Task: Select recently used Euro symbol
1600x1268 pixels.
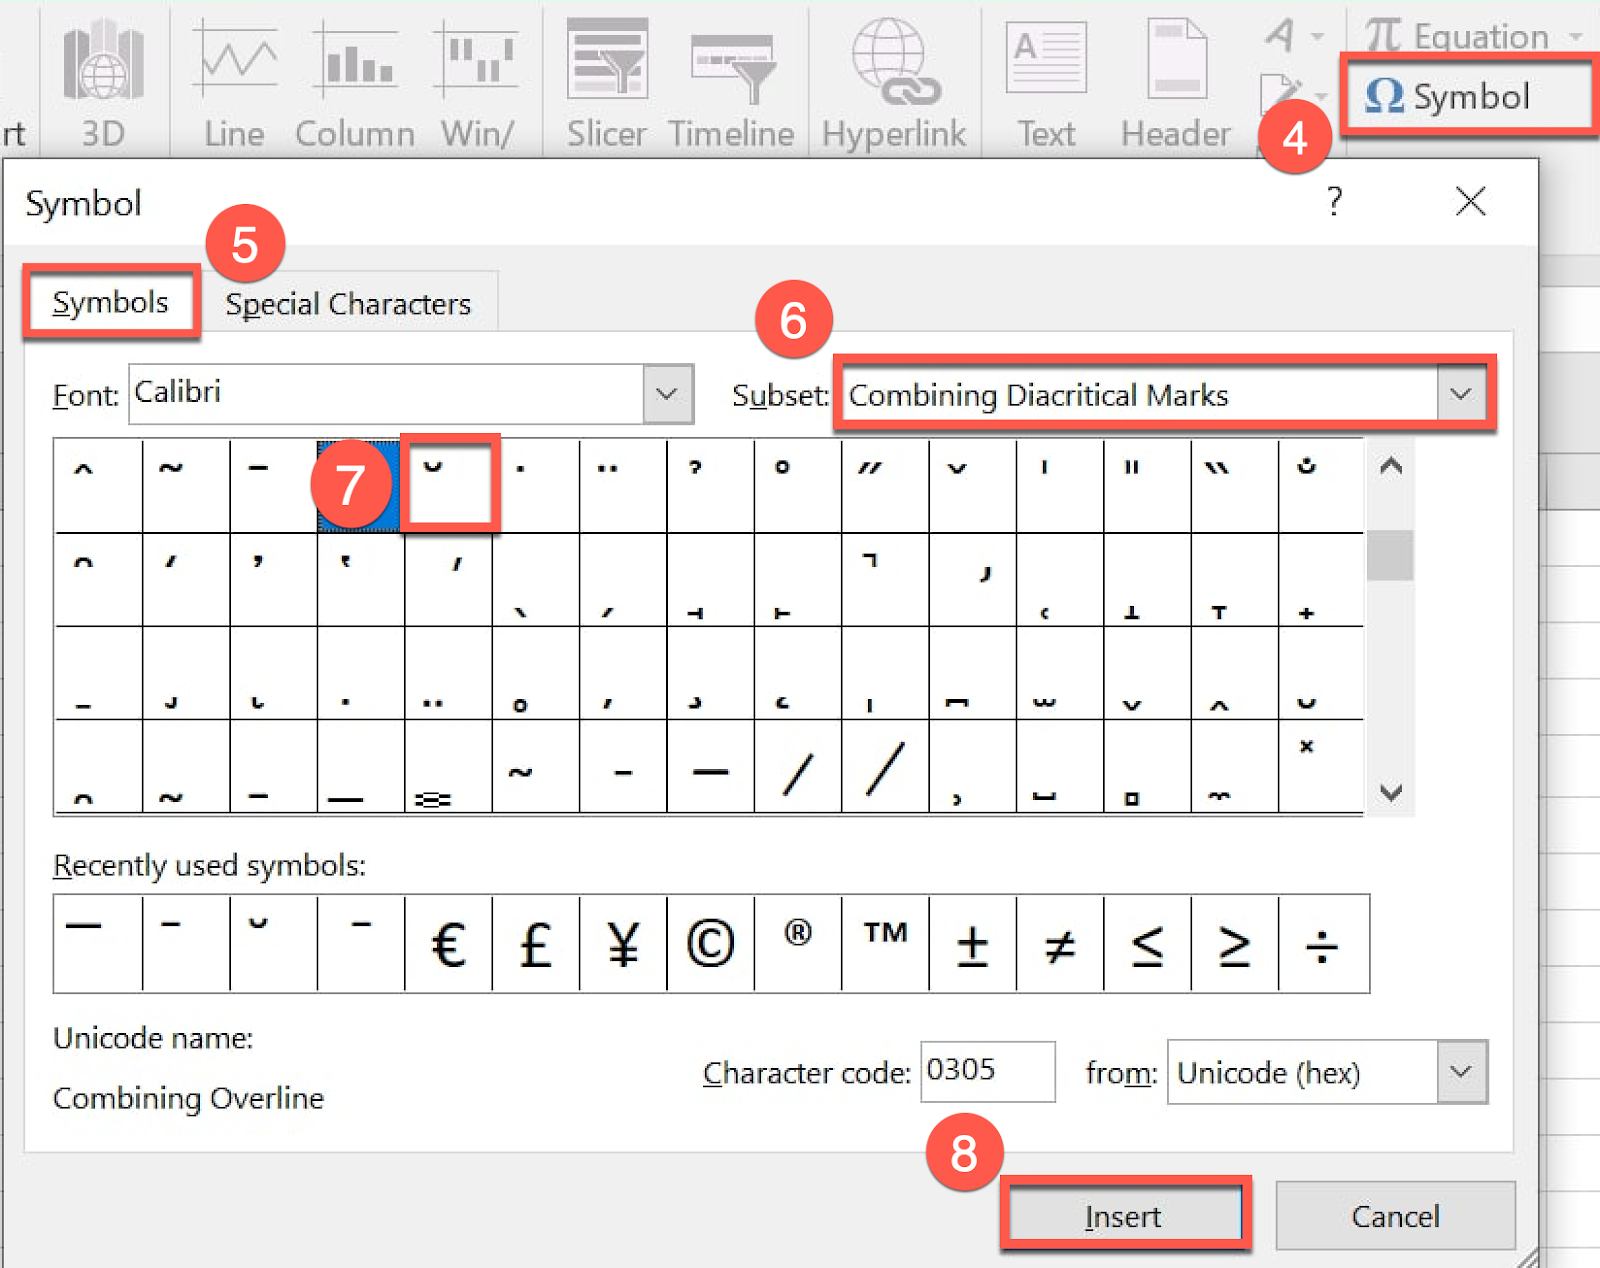Action: click(448, 944)
